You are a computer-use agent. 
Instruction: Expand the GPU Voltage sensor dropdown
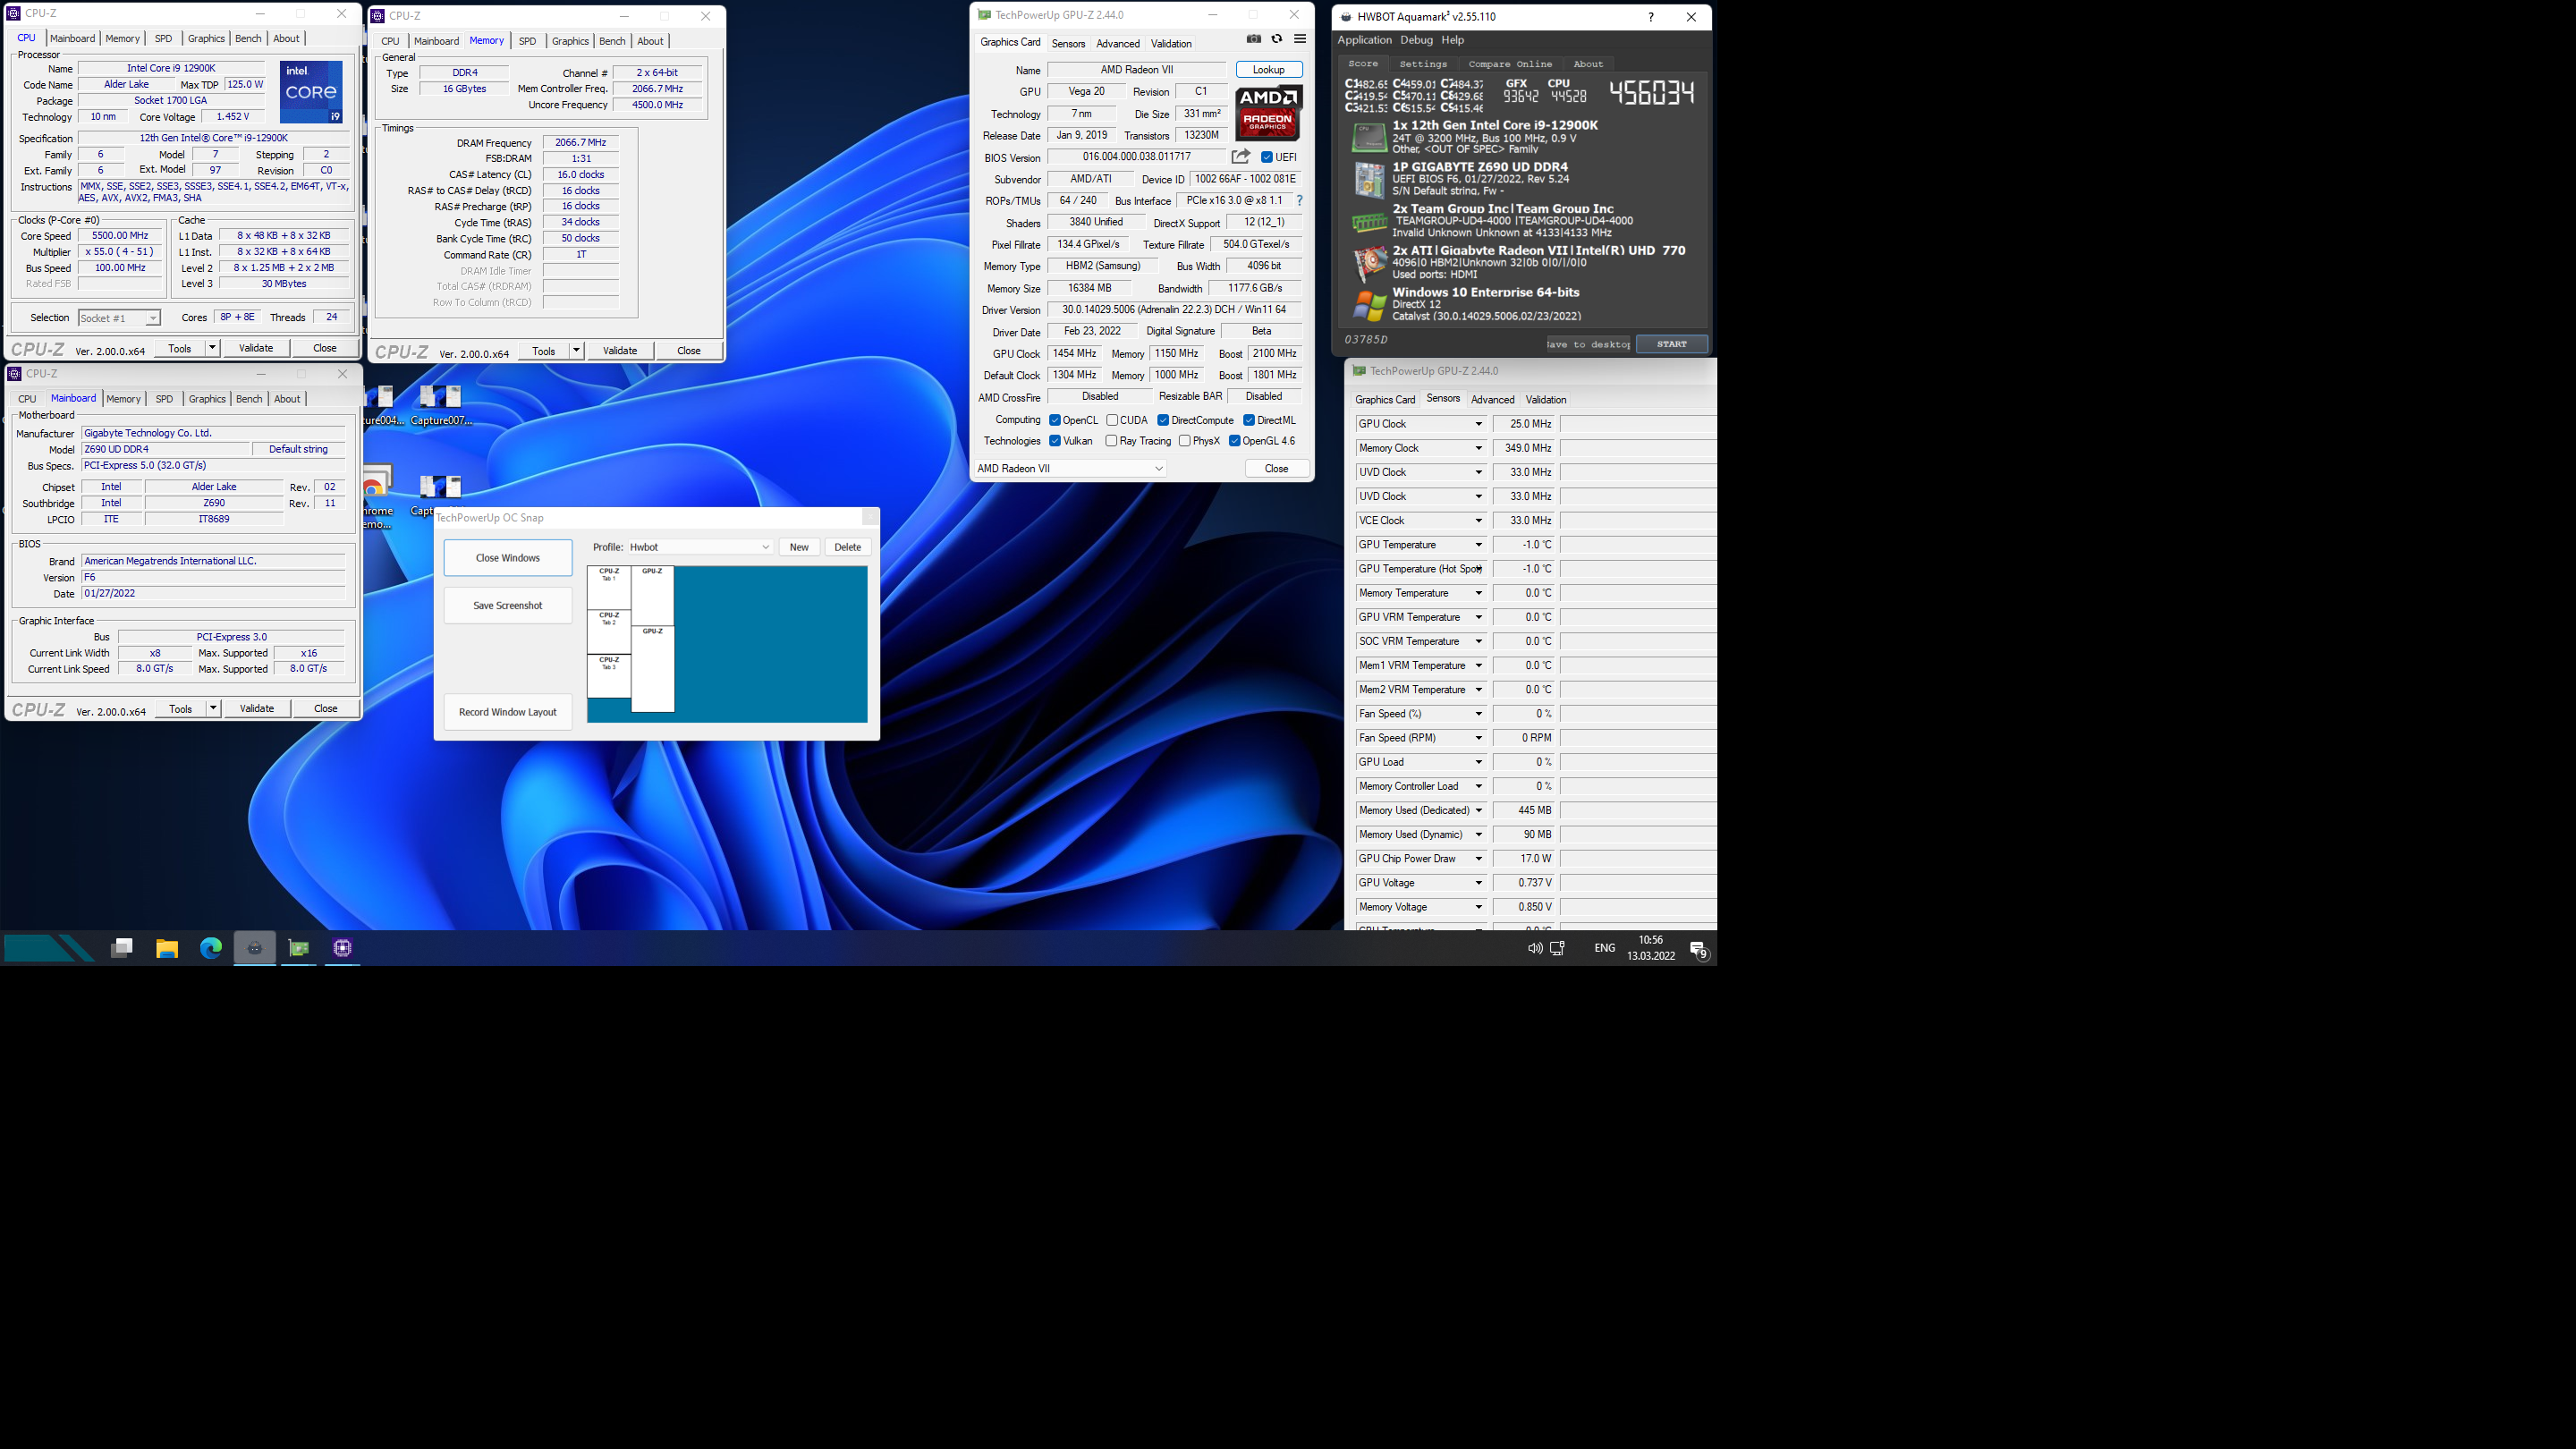[x=1478, y=883]
